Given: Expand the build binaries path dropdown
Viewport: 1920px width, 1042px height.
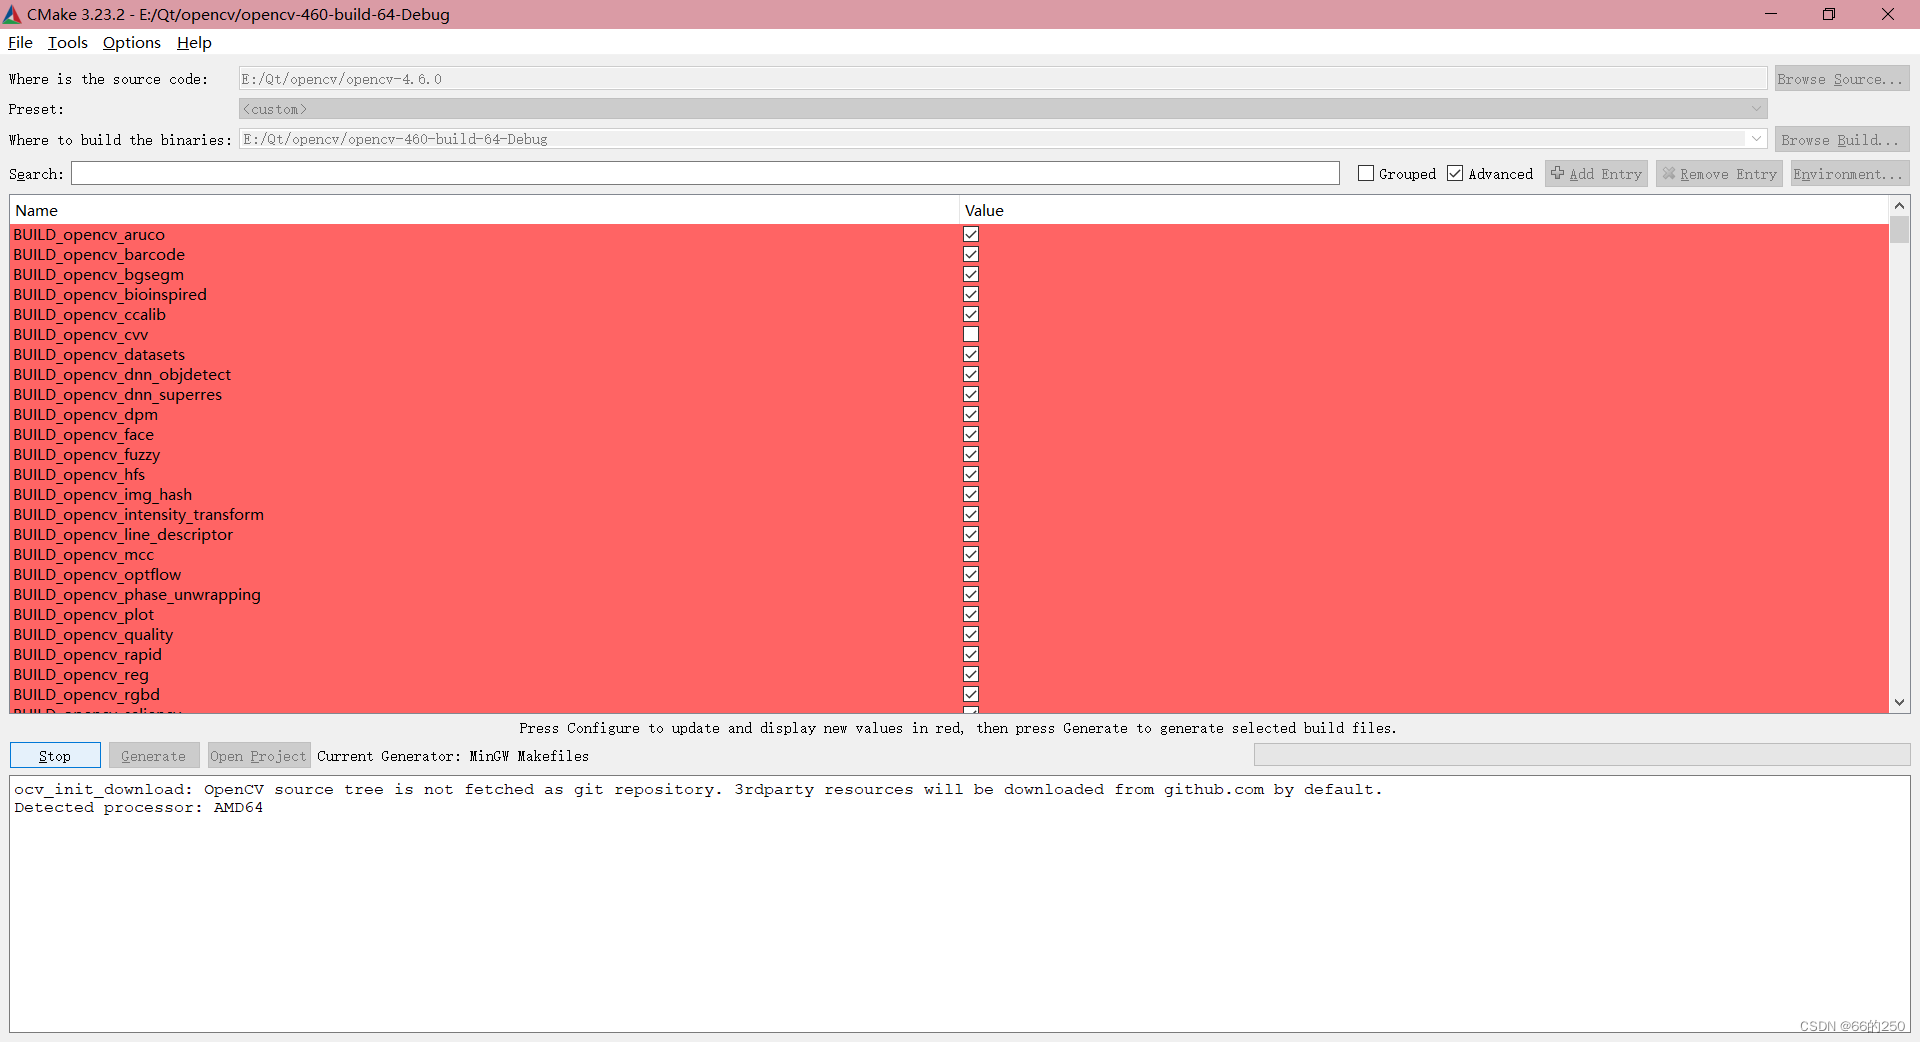Looking at the screenshot, I should coord(1756,139).
